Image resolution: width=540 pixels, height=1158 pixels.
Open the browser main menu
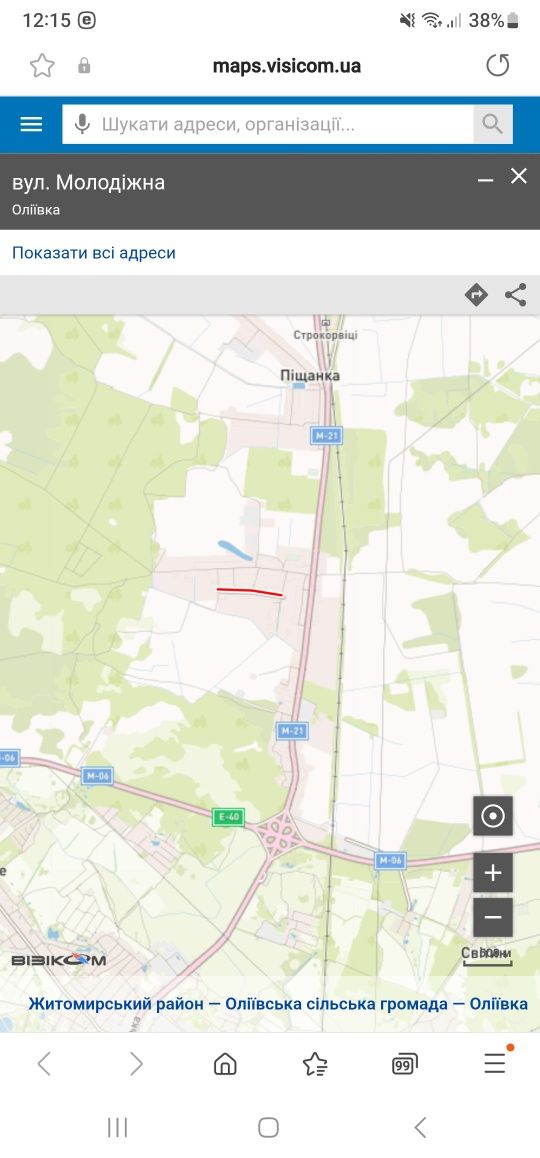[495, 1063]
